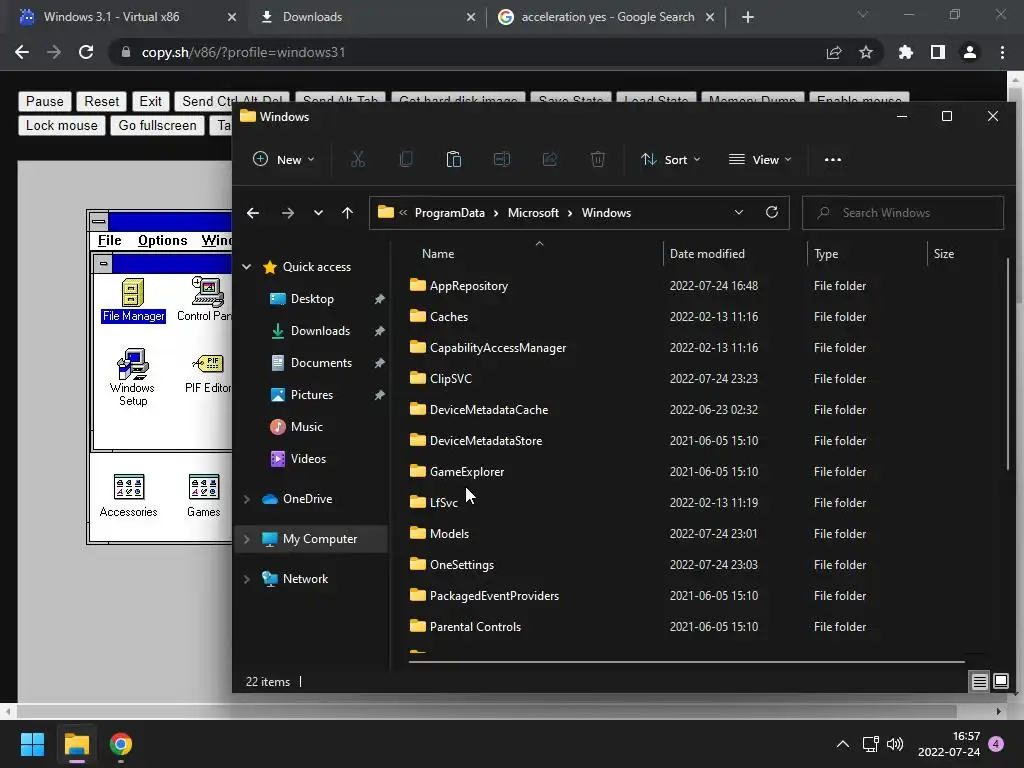Click Explorer vertical scrollbar thumb
This screenshot has width=1024, height=768.
point(1008,362)
